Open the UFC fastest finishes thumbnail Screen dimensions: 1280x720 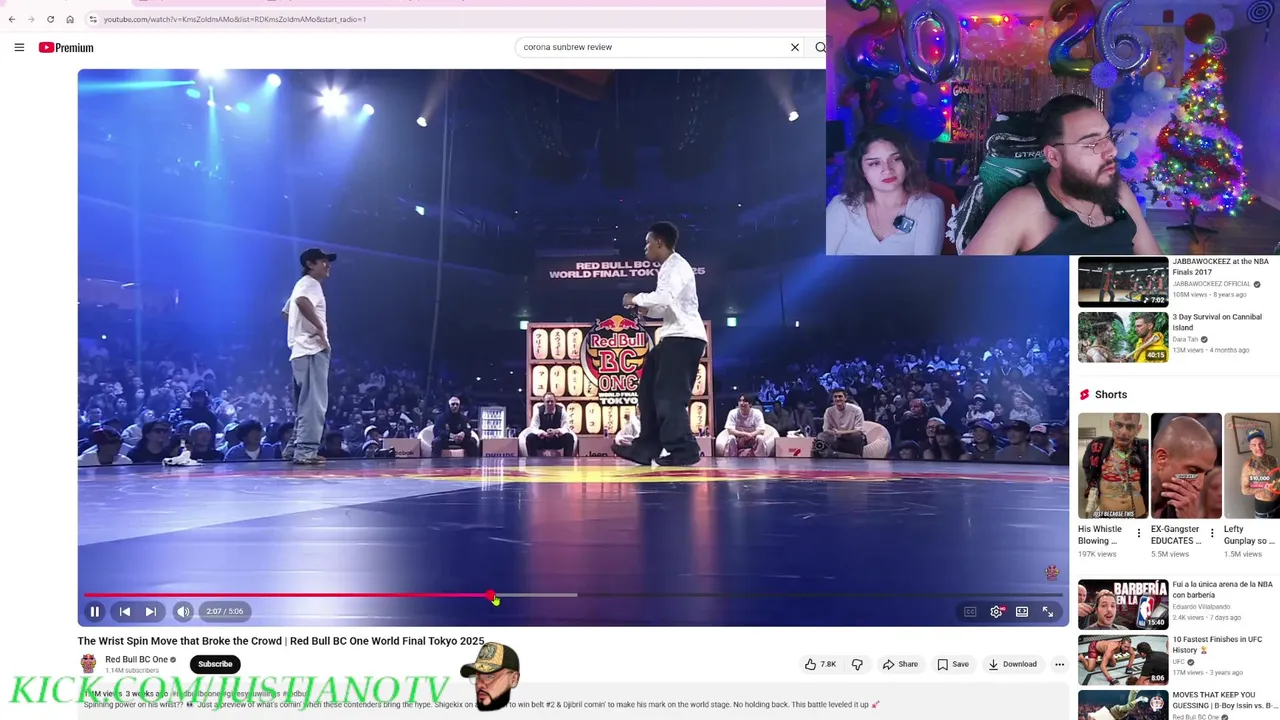pos(1122,659)
